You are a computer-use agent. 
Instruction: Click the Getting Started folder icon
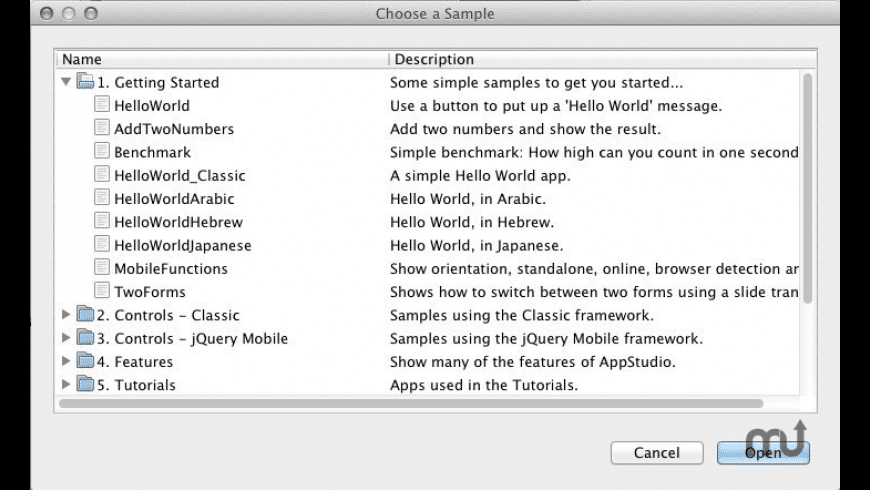pos(85,82)
